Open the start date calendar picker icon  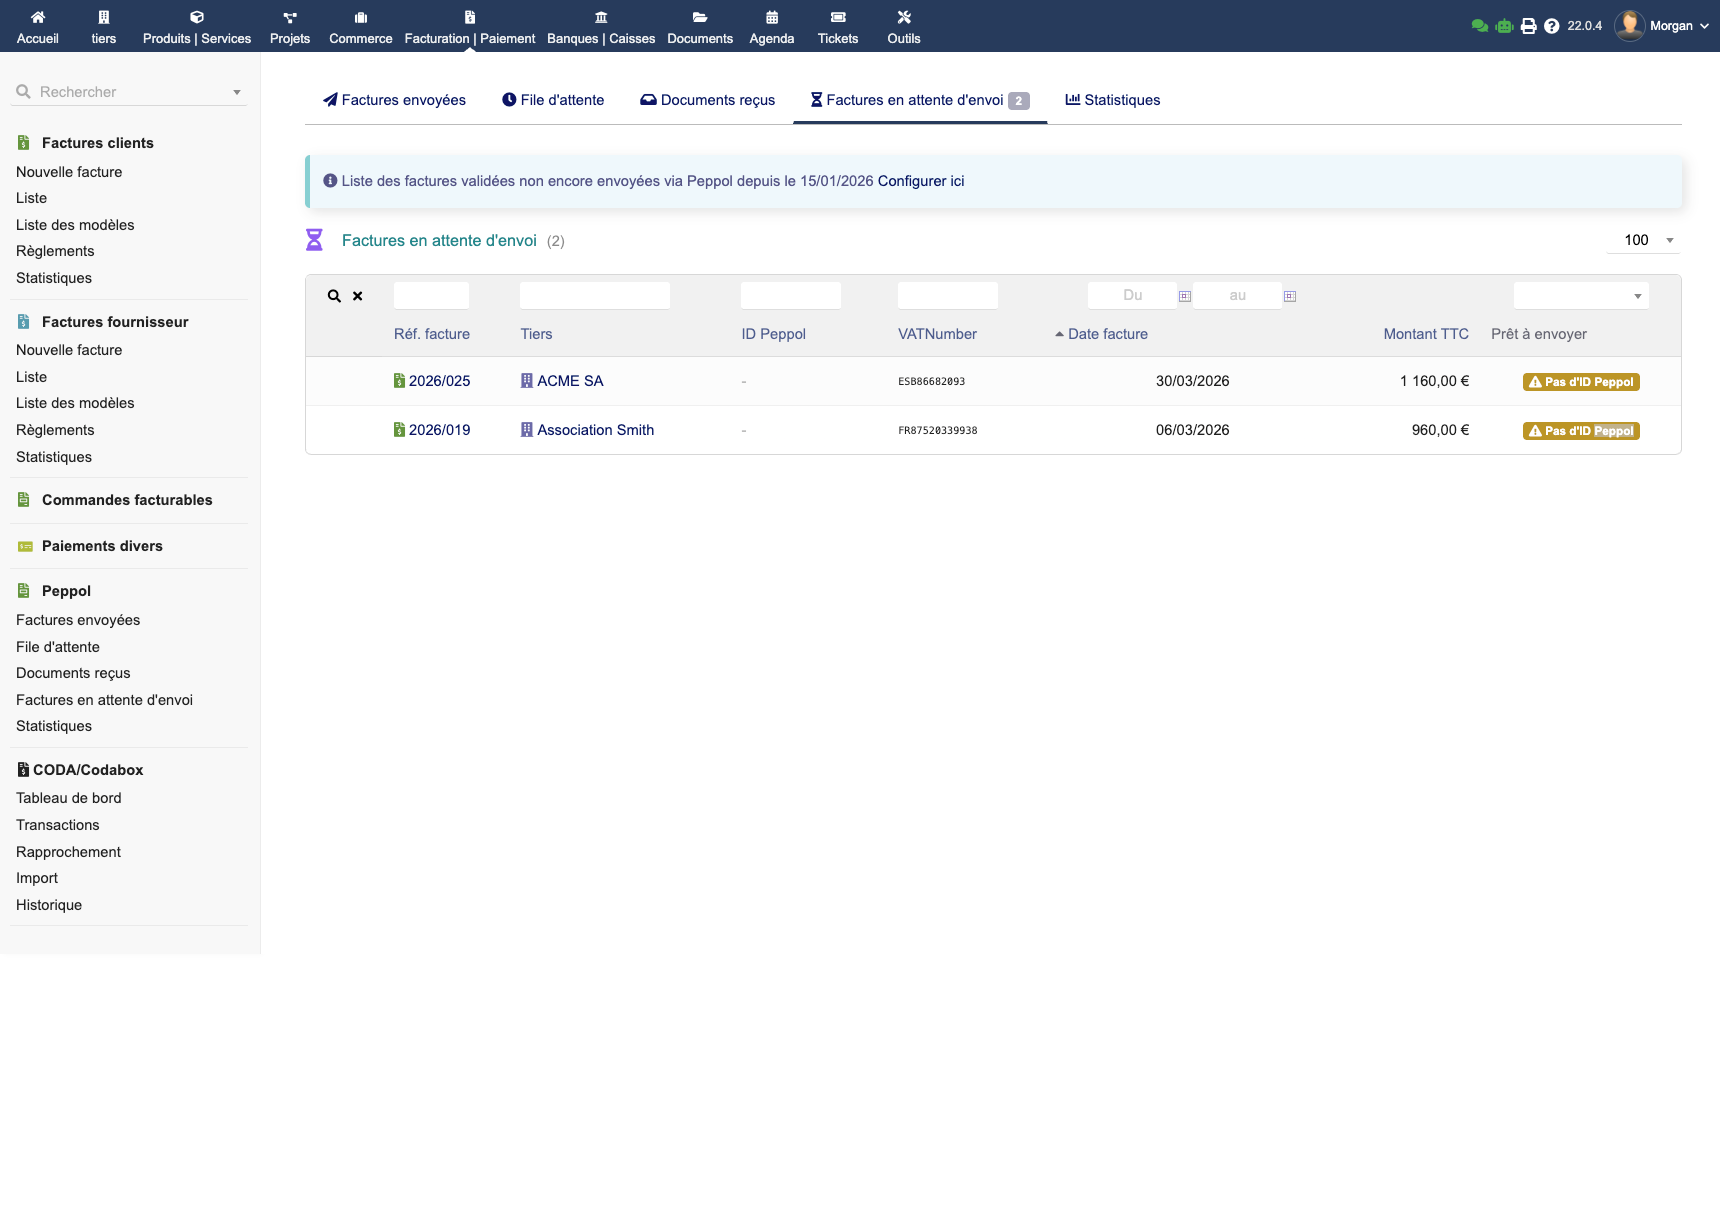coord(1185,296)
